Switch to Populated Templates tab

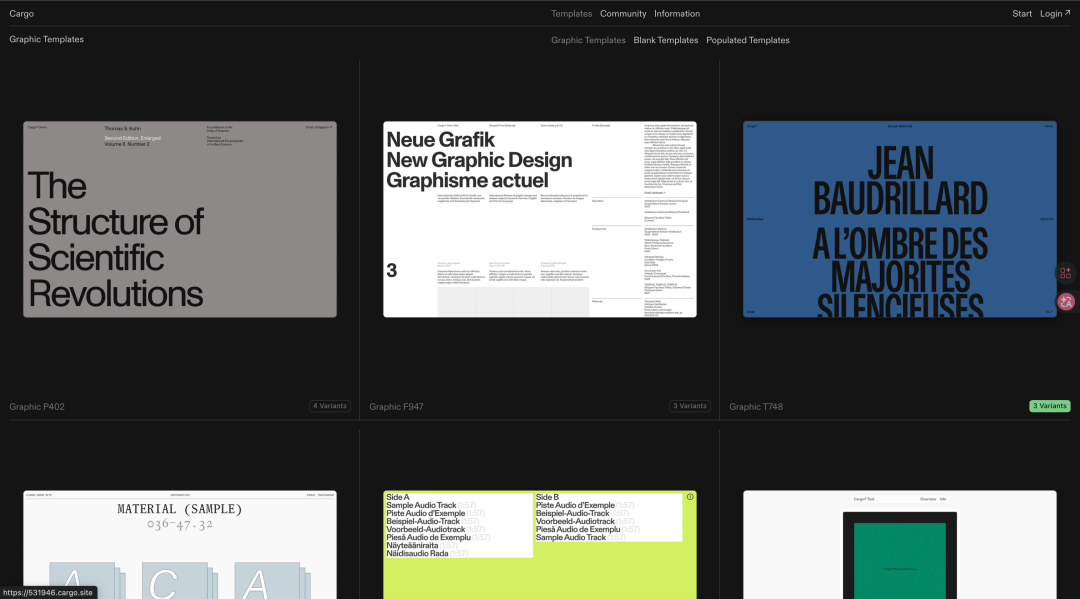coord(747,40)
